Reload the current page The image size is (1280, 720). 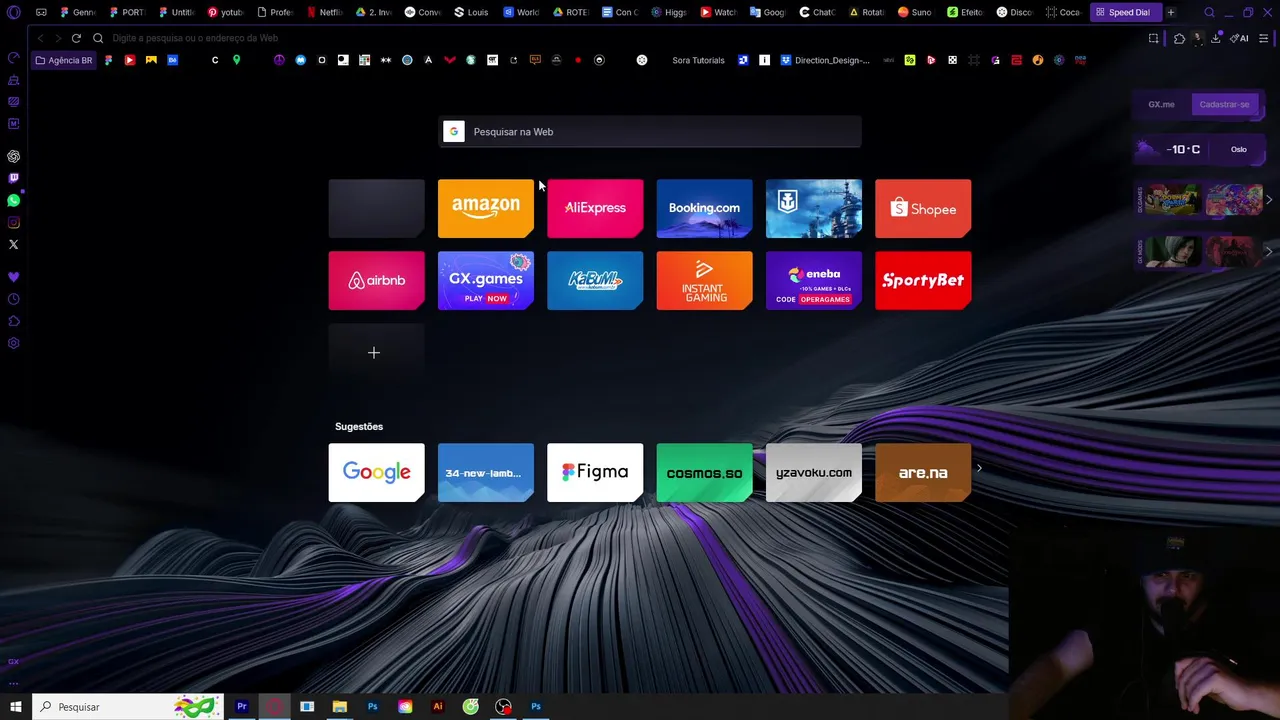point(76,38)
